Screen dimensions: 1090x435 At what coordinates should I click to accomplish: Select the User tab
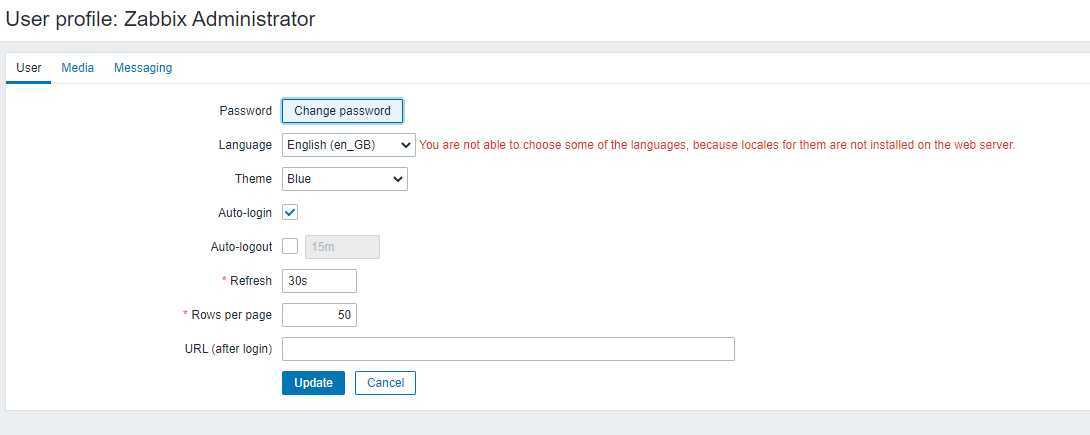pyautogui.click(x=29, y=68)
